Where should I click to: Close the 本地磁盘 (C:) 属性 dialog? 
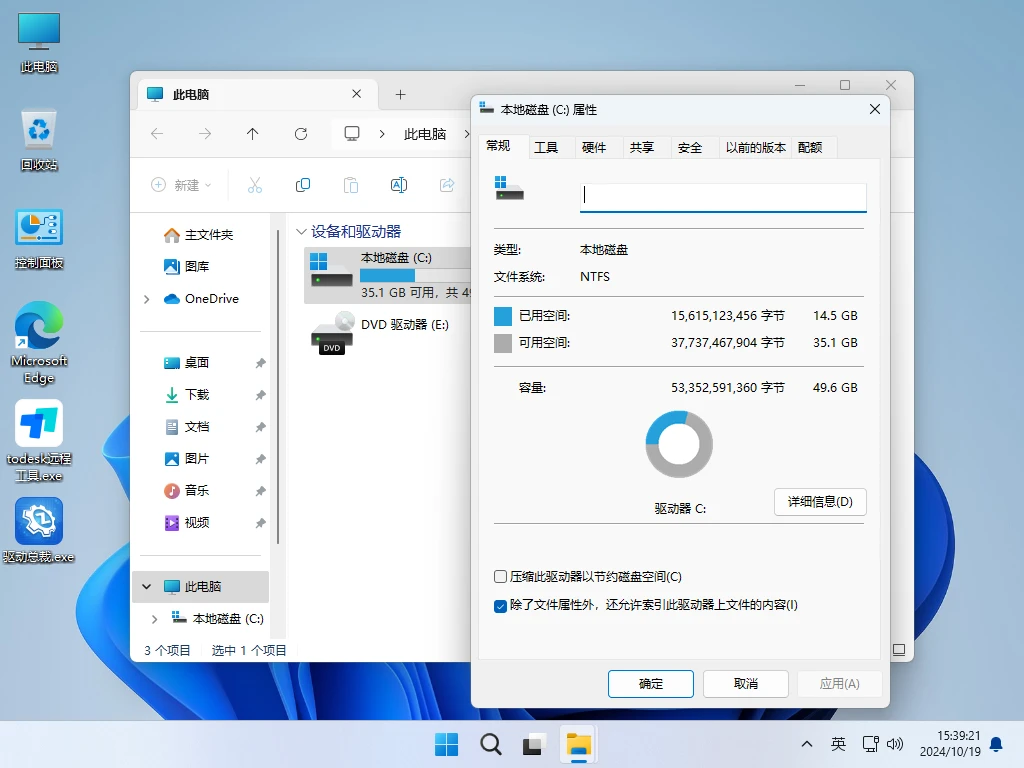[875, 109]
